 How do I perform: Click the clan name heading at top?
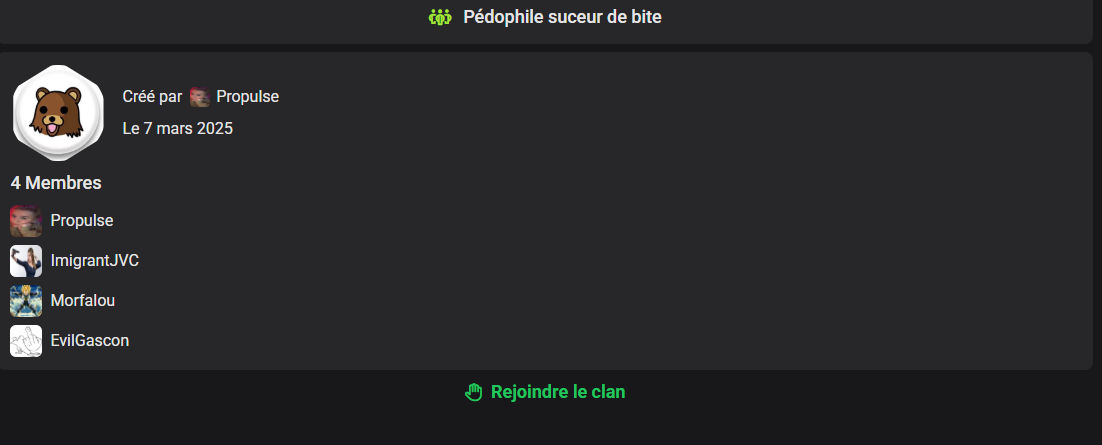562,18
